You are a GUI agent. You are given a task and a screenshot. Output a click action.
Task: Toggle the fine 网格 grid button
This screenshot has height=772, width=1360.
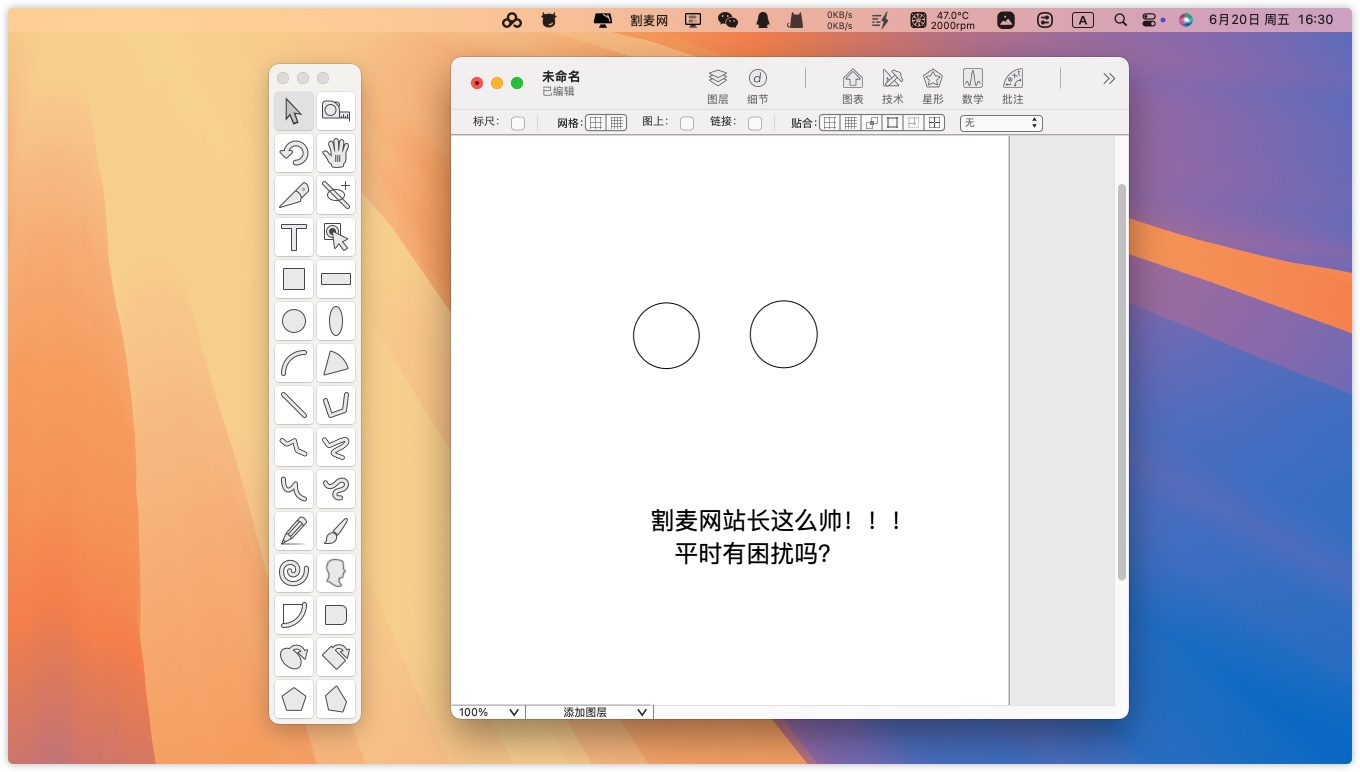coord(617,123)
